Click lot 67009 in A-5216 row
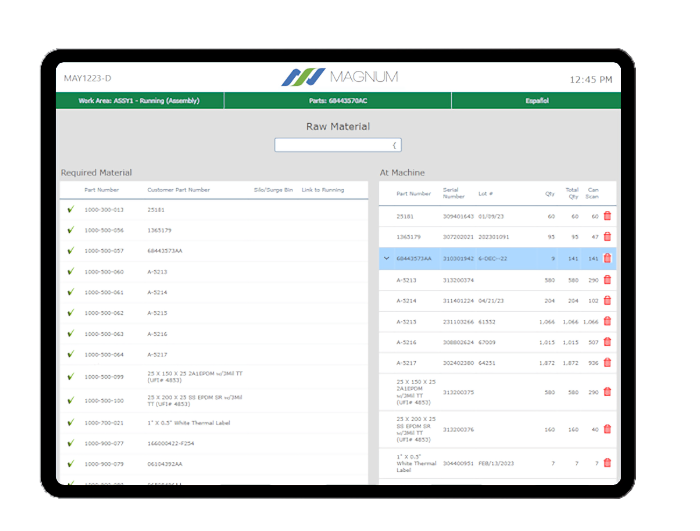Image resolution: width=700 pixels, height=531 pixels. 487,342
